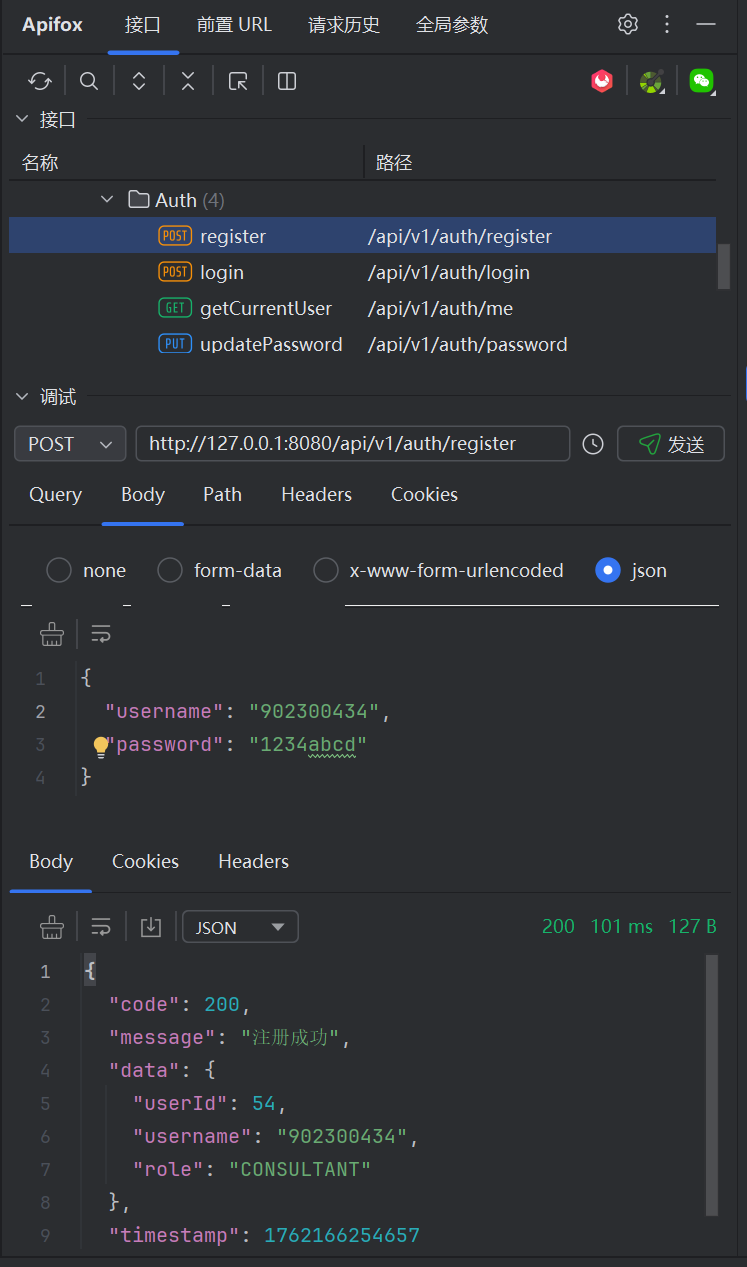Click the expand all icon
Screen dimensions: 747x1267
click(x=139, y=81)
